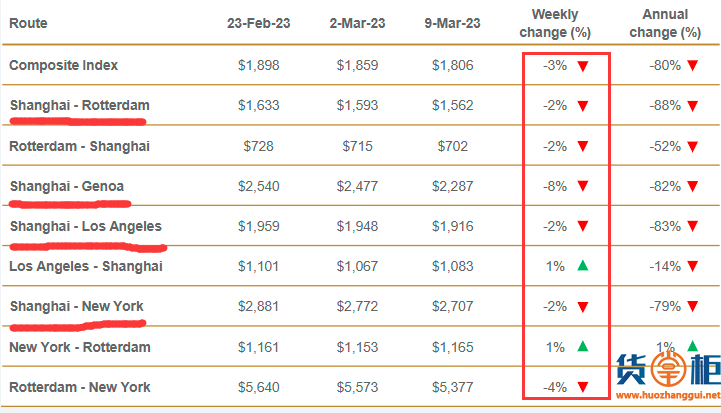The image size is (721, 413).
Task: Click the Composite Index annual change arrow
Action: (x=692, y=66)
